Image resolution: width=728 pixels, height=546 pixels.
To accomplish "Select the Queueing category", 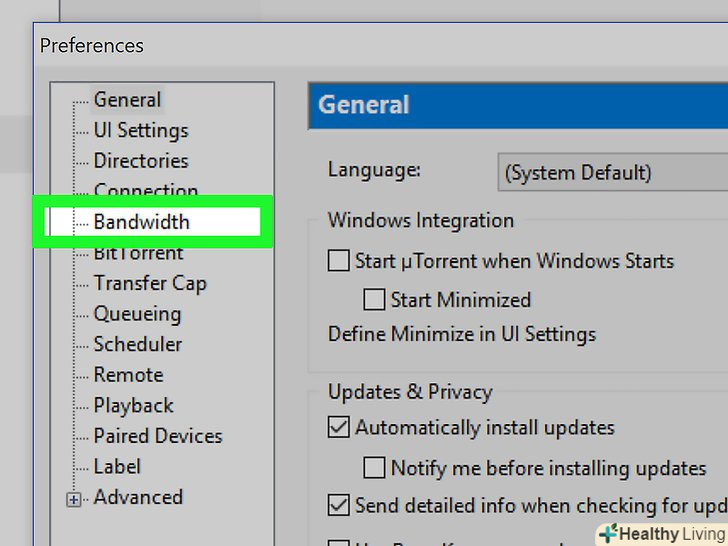I will (x=138, y=314).
